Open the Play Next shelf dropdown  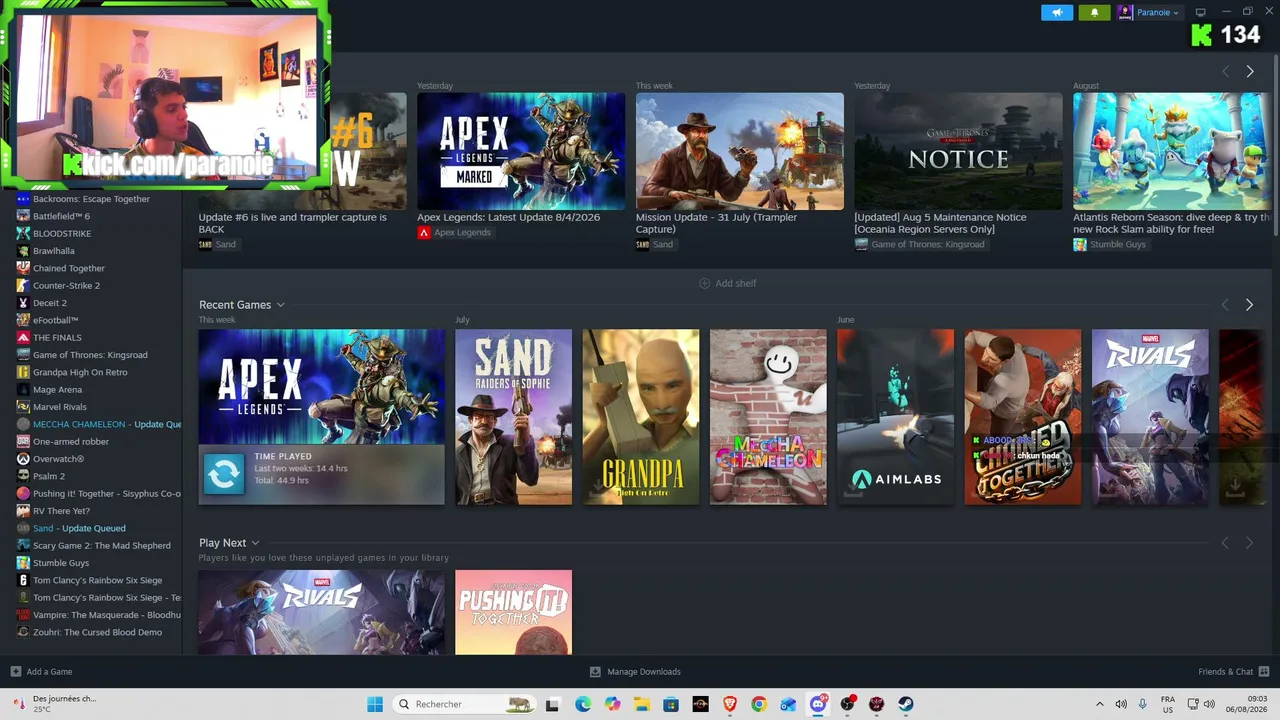[255, 543]
